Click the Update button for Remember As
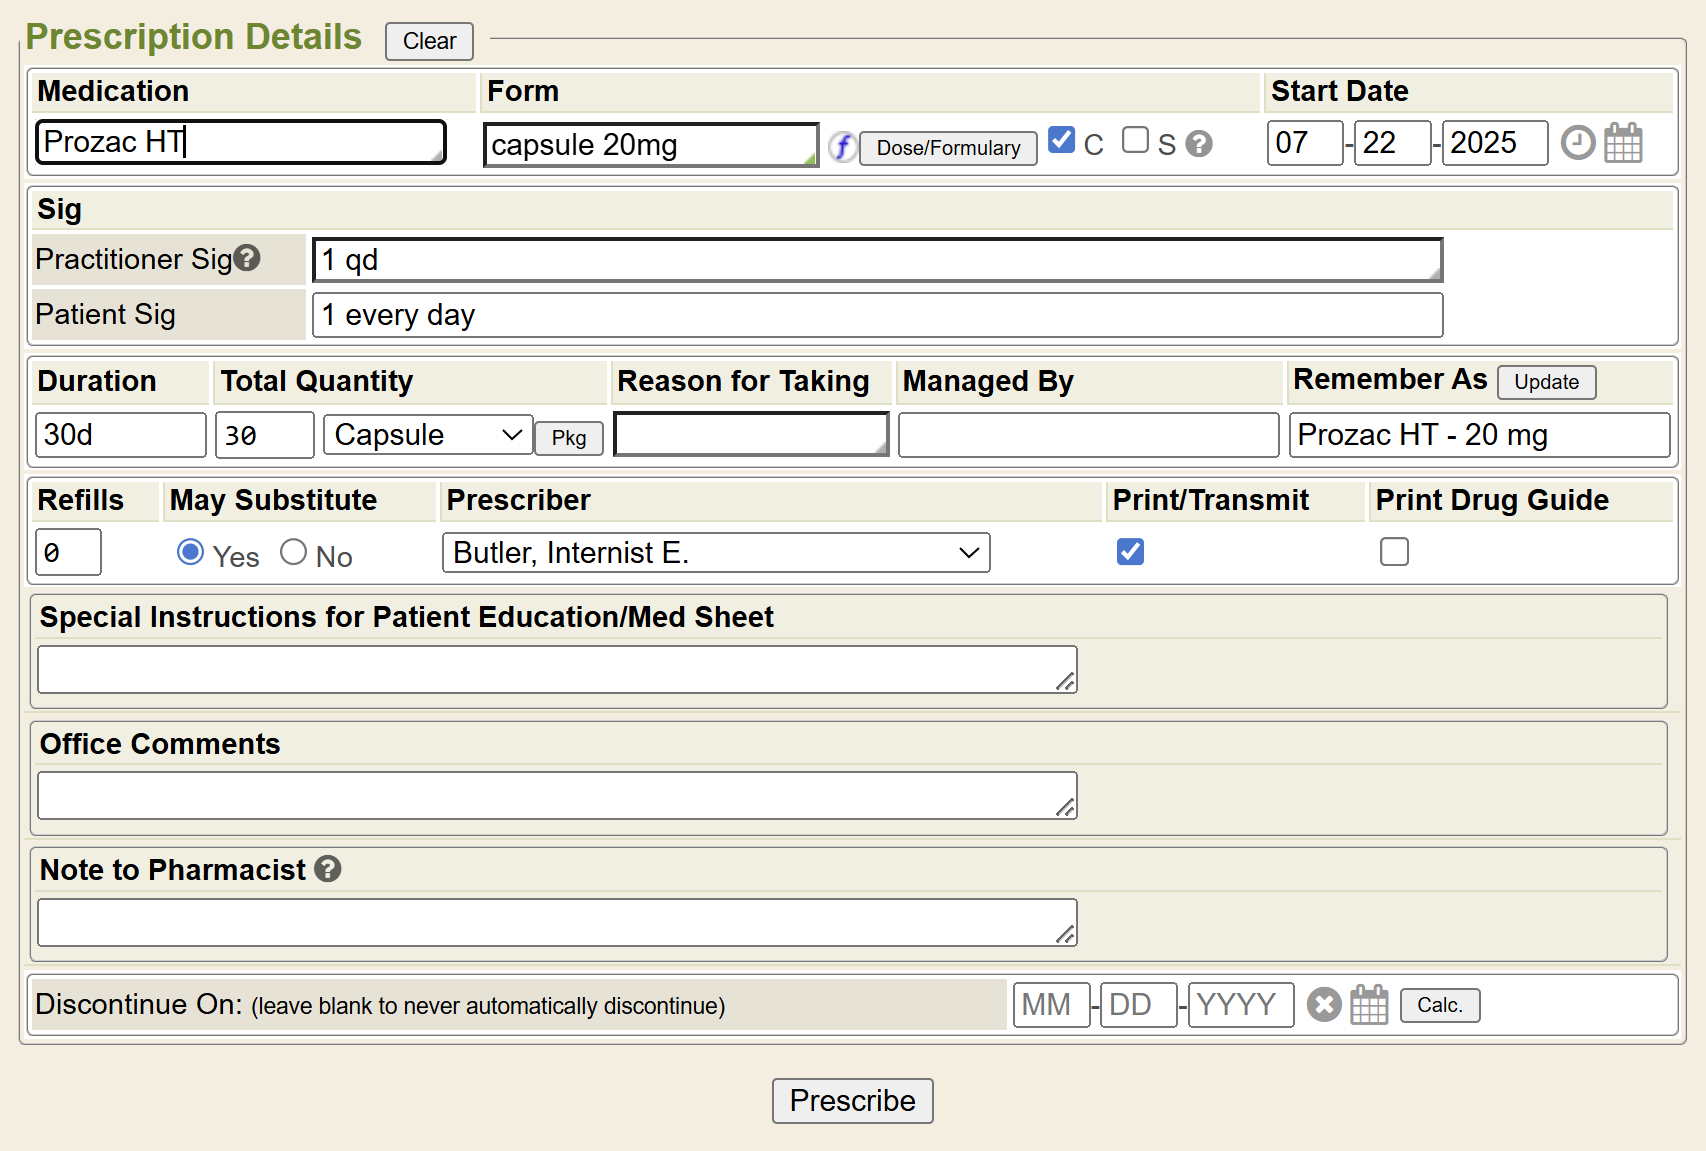Screen dimensions: 1706x1151 pos(1545,382)
